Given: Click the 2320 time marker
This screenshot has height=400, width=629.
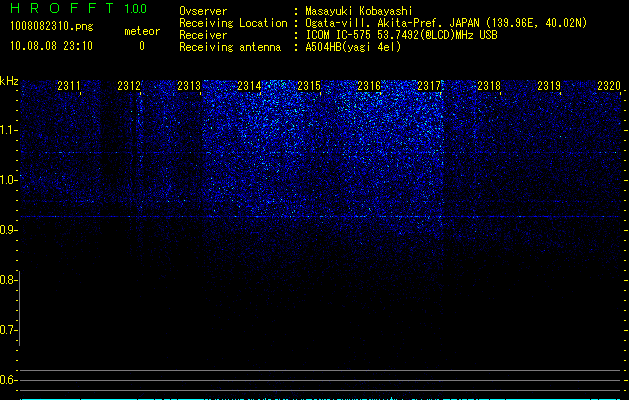Looking at the screenshot, I should point(609,85).
